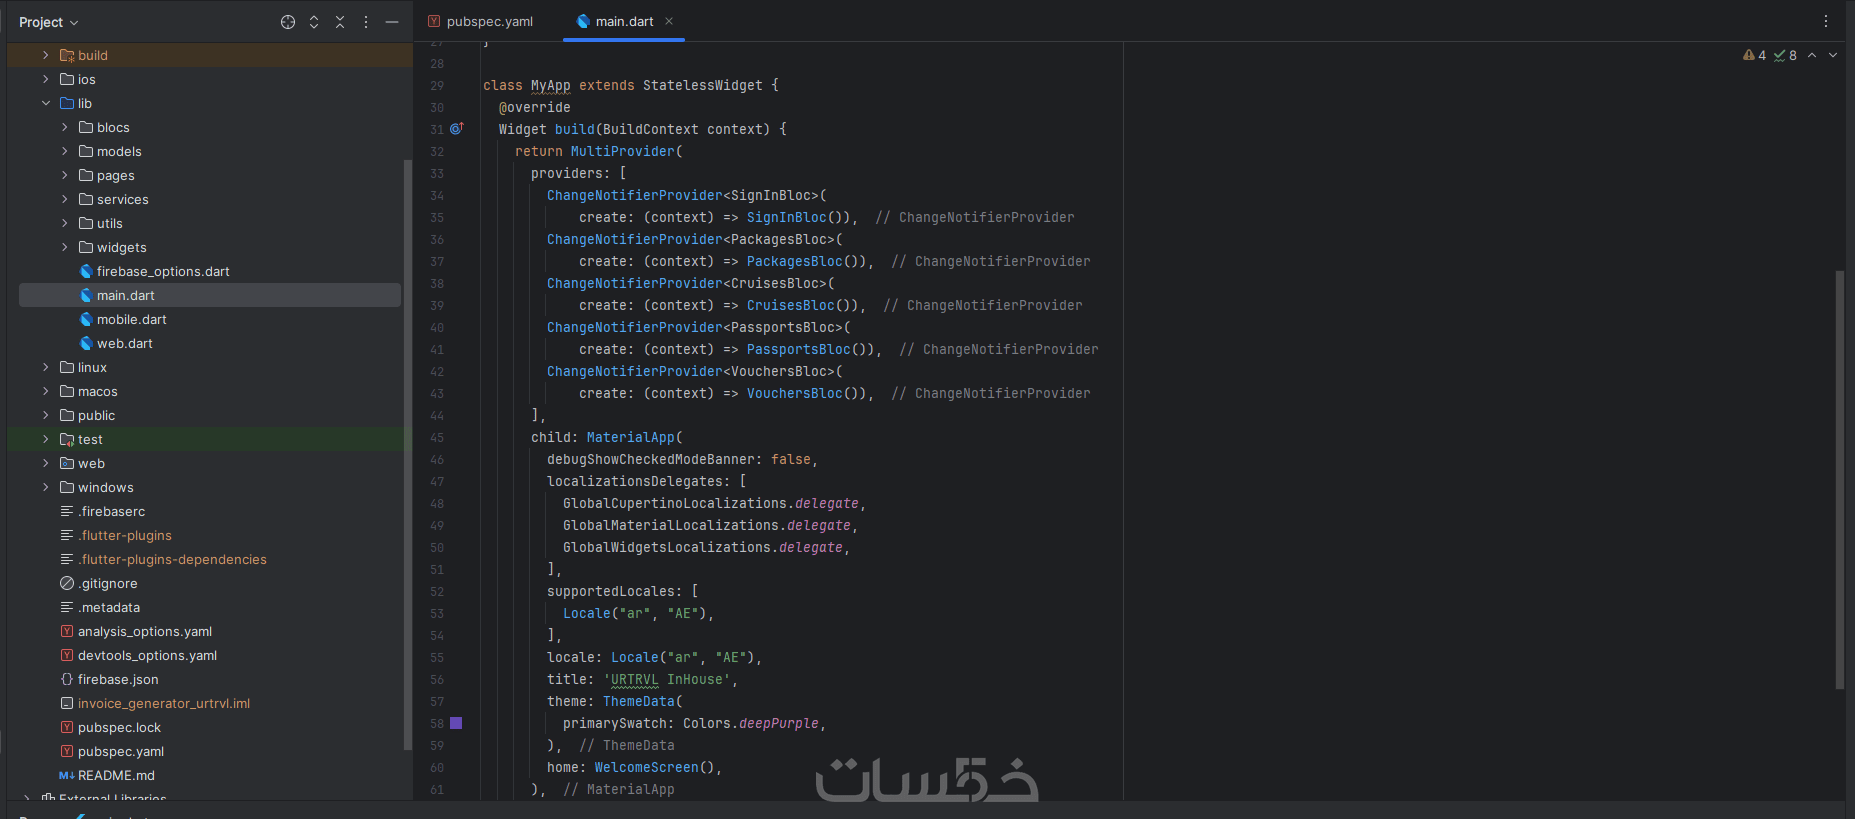Image resolution: width=1855 pixels, height=819 pixels.
Task: Click WelcomeScreen in line 60
Action: tap(647, 767)
